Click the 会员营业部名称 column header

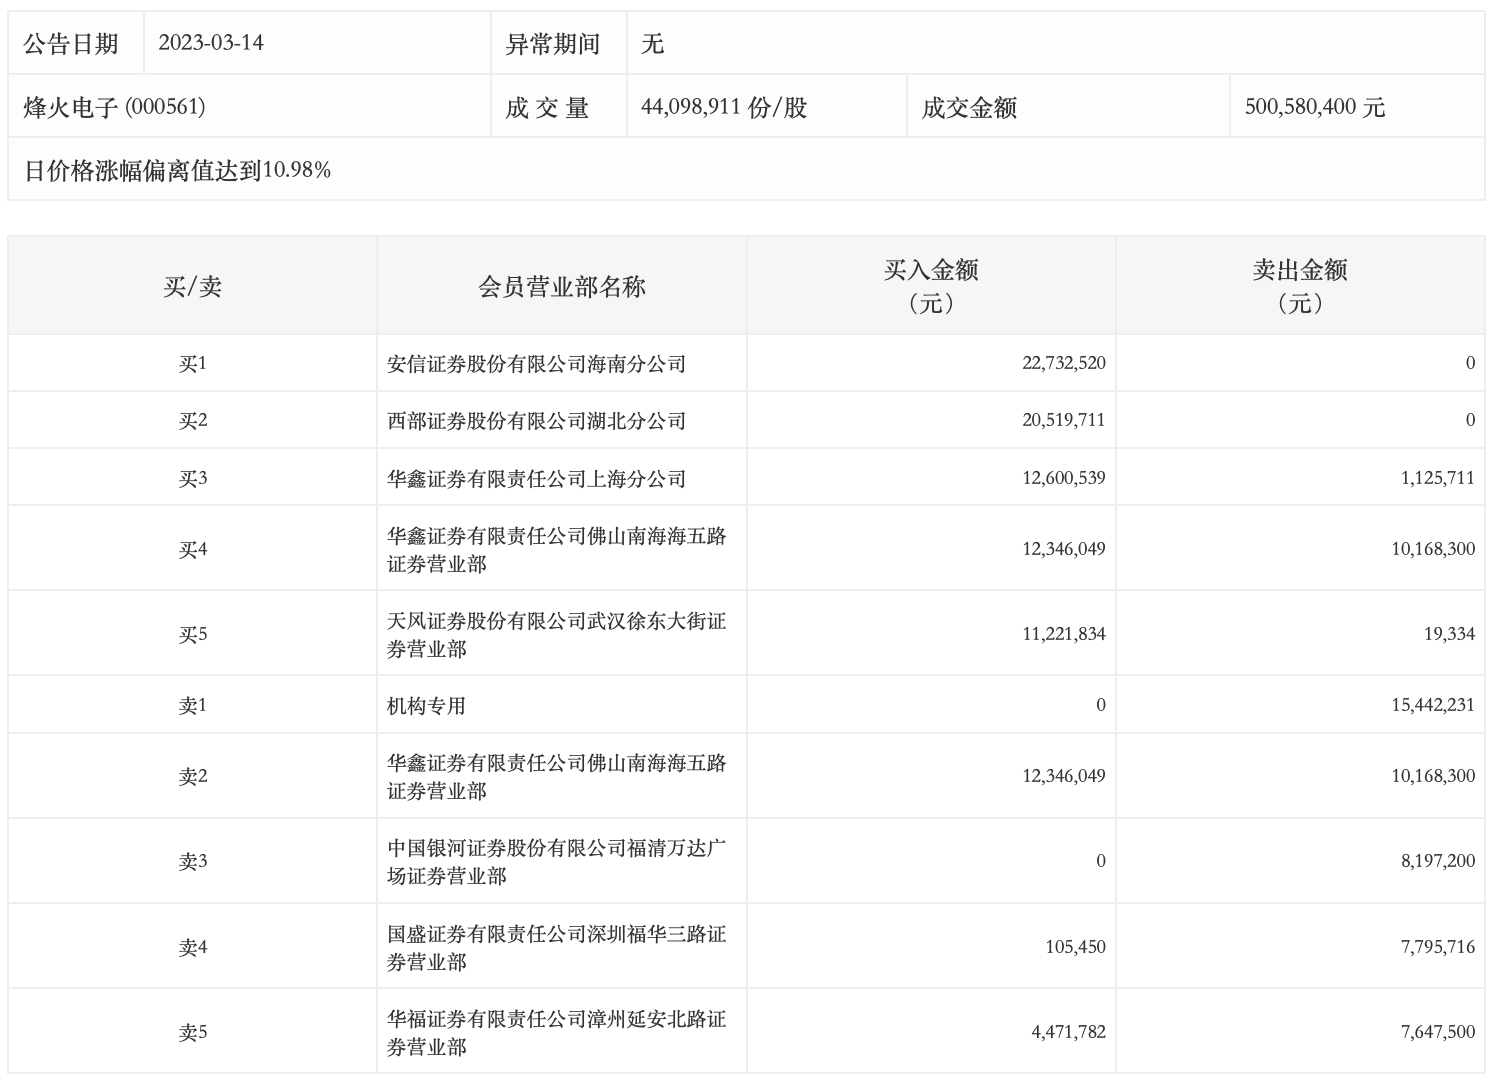coord(562,287)
